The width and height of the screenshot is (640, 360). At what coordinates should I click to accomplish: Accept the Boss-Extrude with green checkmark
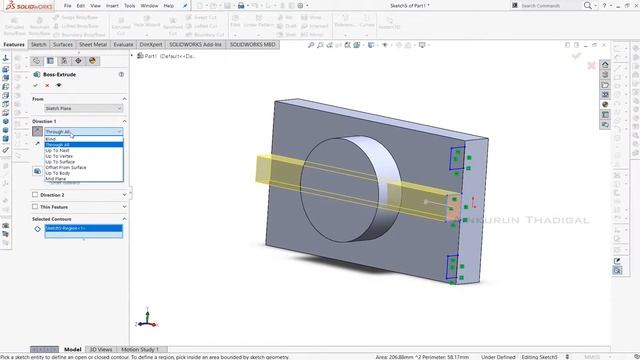(36, 85)
